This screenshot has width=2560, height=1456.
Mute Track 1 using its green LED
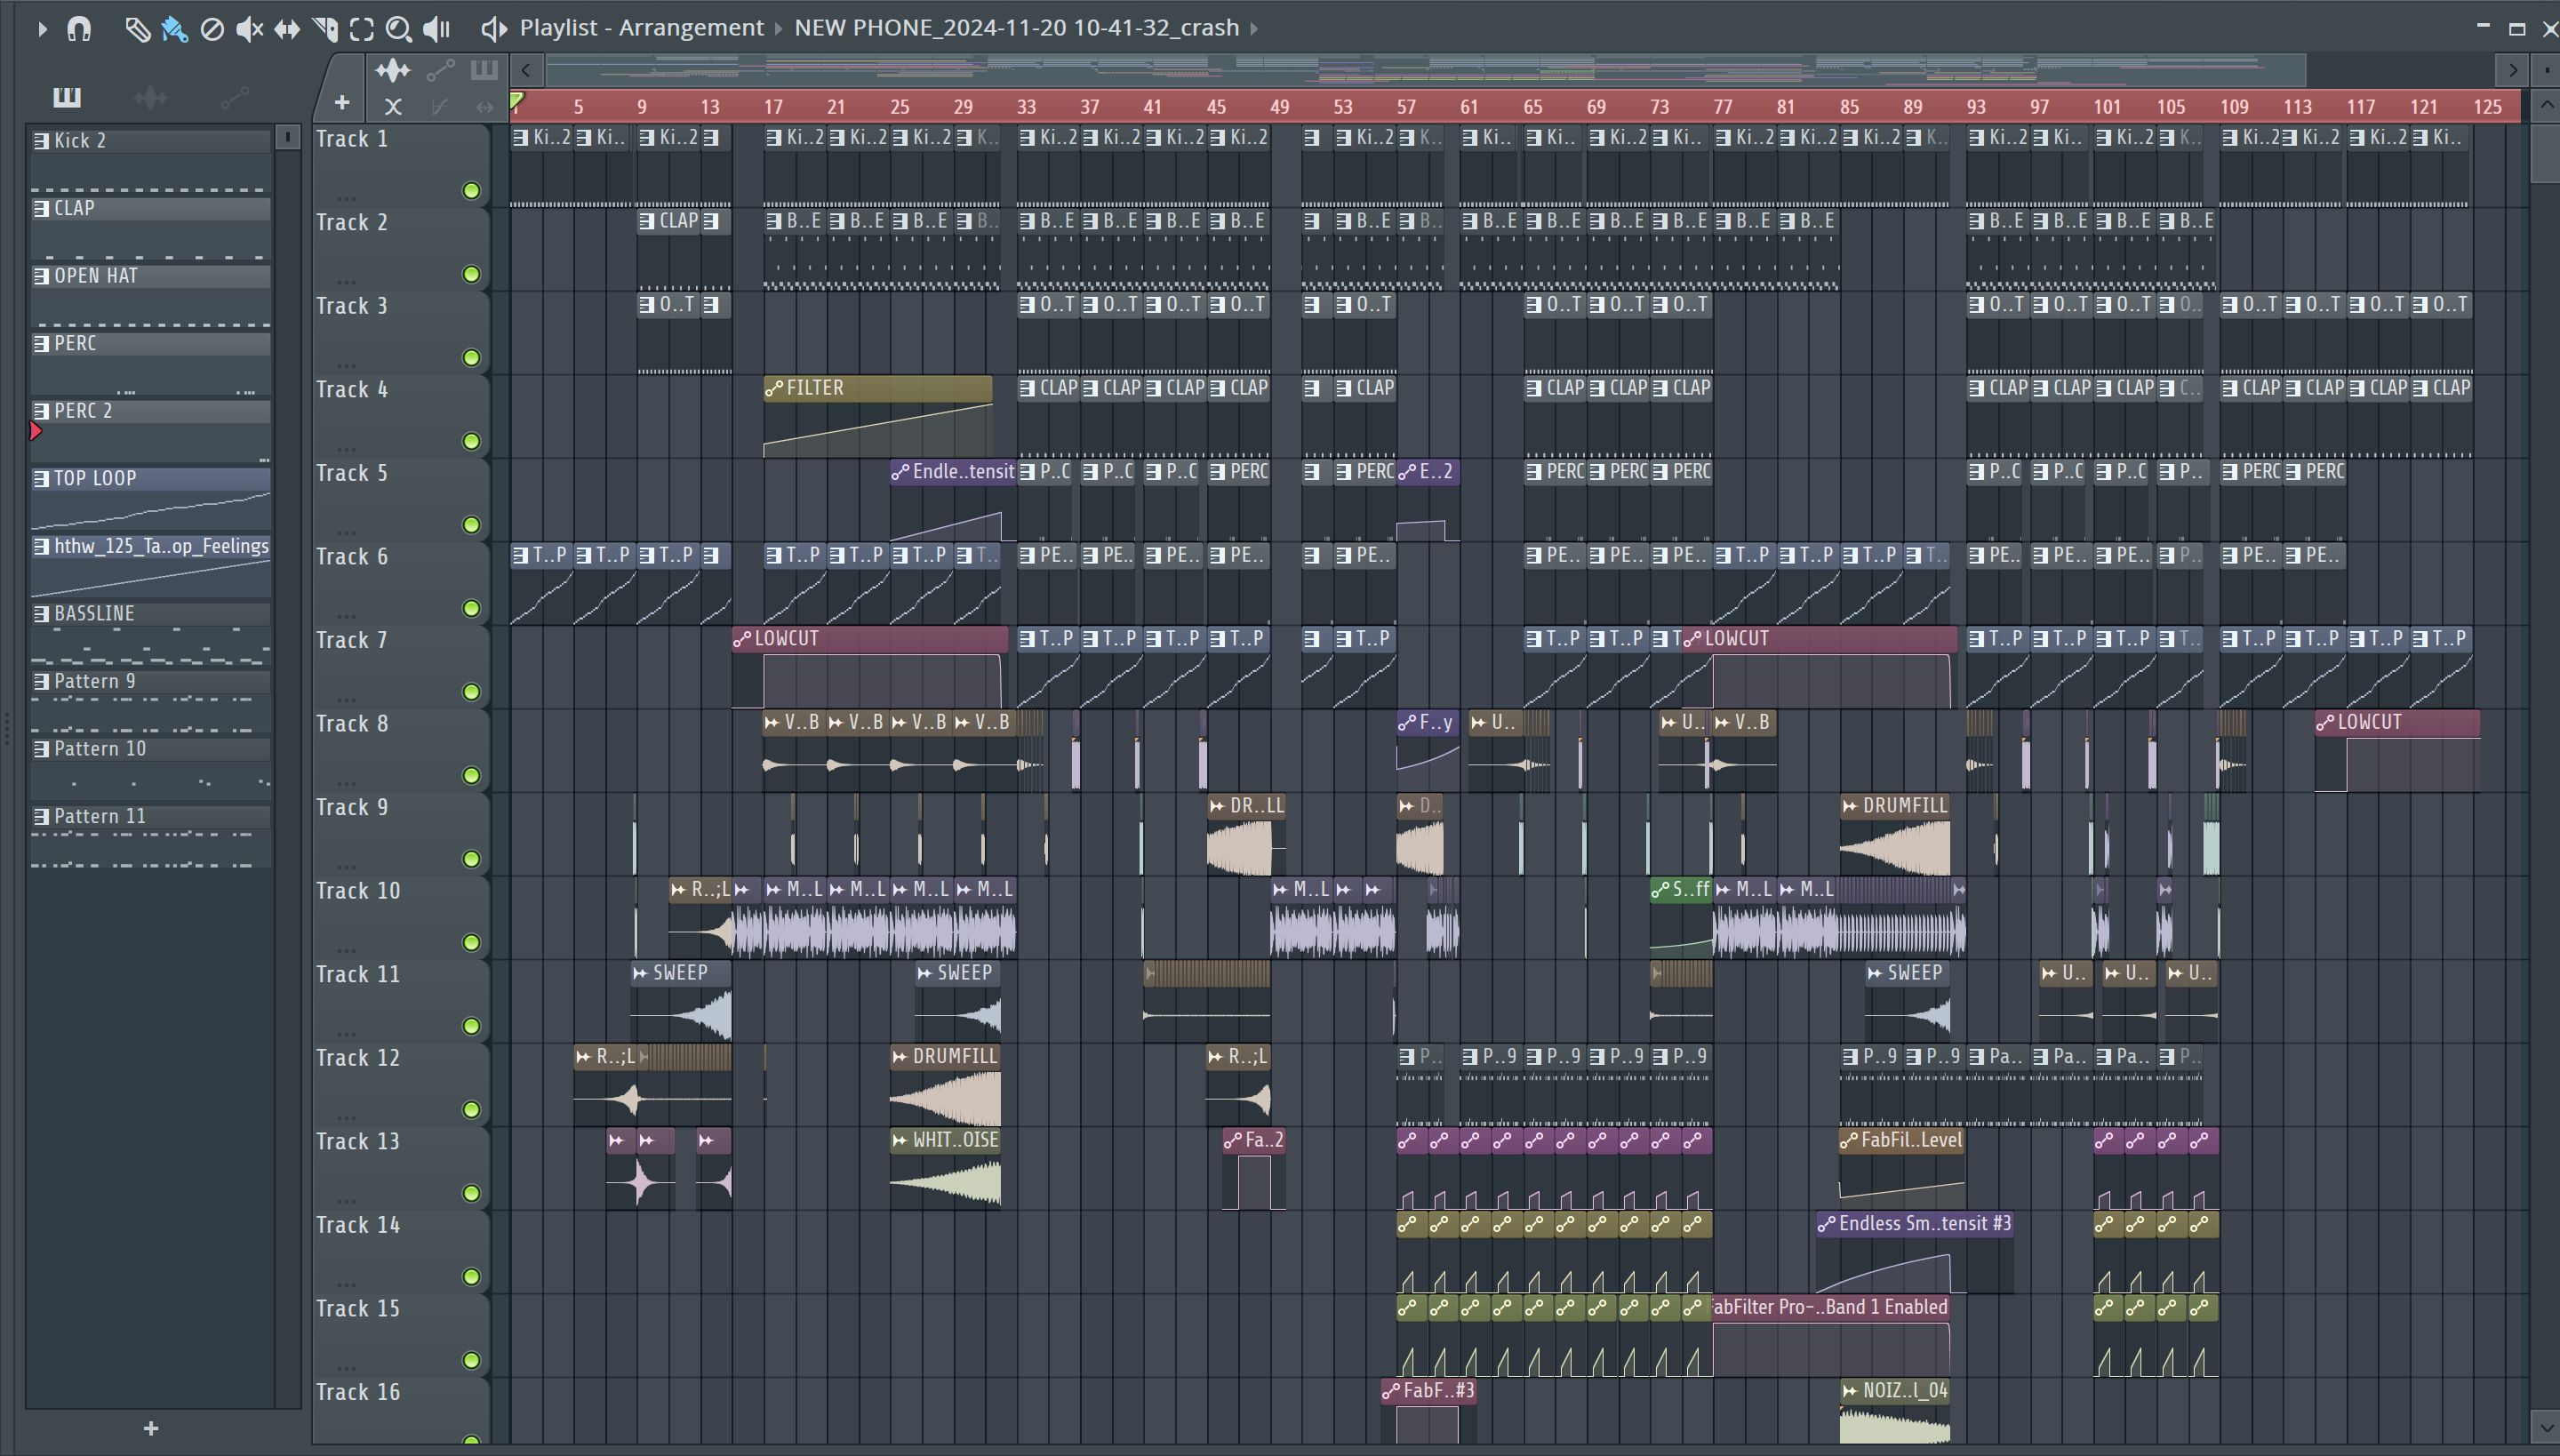tap(471, 191)
